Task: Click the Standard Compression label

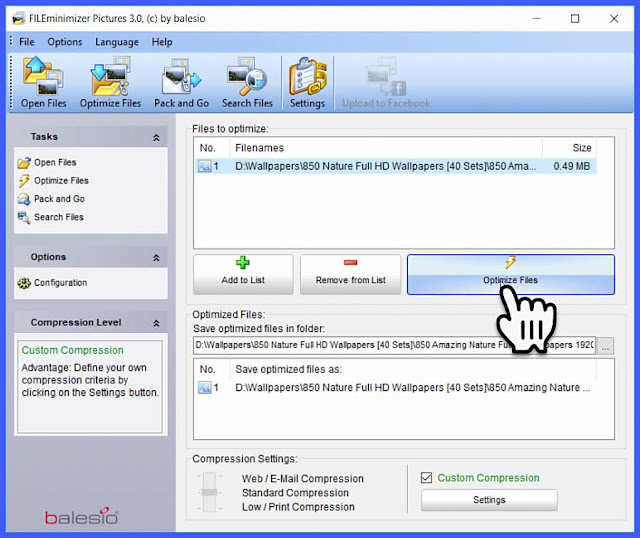Action: (295, 493)
